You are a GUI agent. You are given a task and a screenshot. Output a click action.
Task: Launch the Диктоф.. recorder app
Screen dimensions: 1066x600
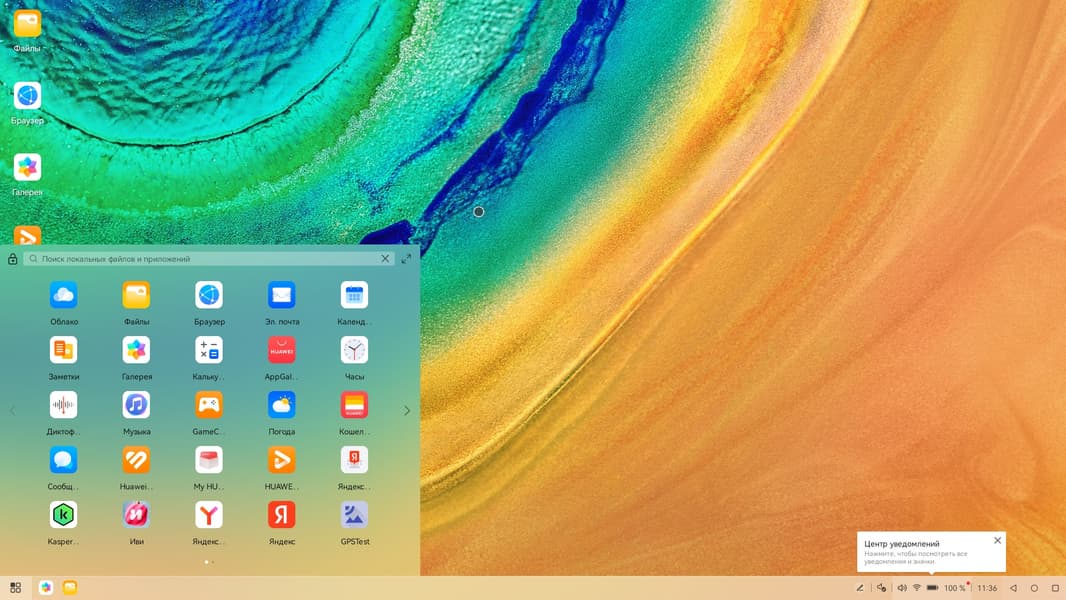point(63,406)
